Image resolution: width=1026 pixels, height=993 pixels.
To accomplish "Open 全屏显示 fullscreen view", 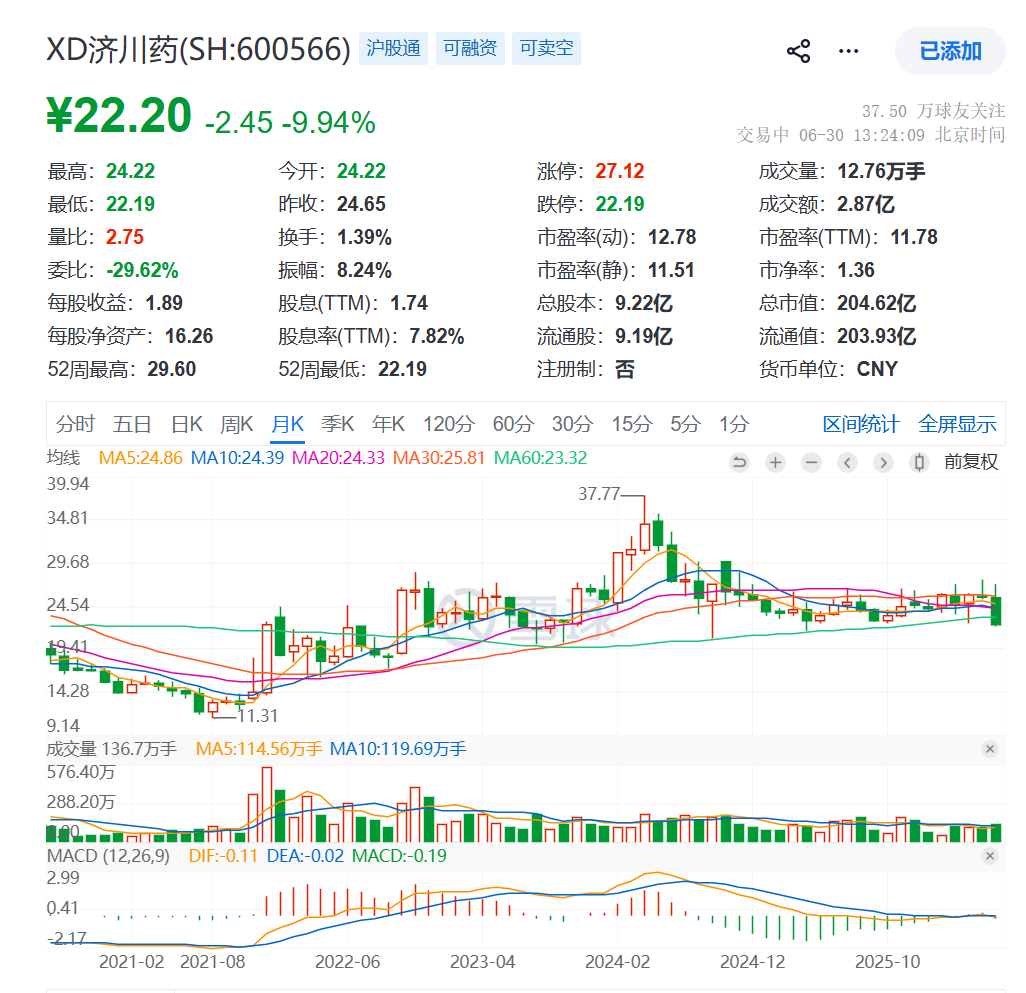I will 957,424.
